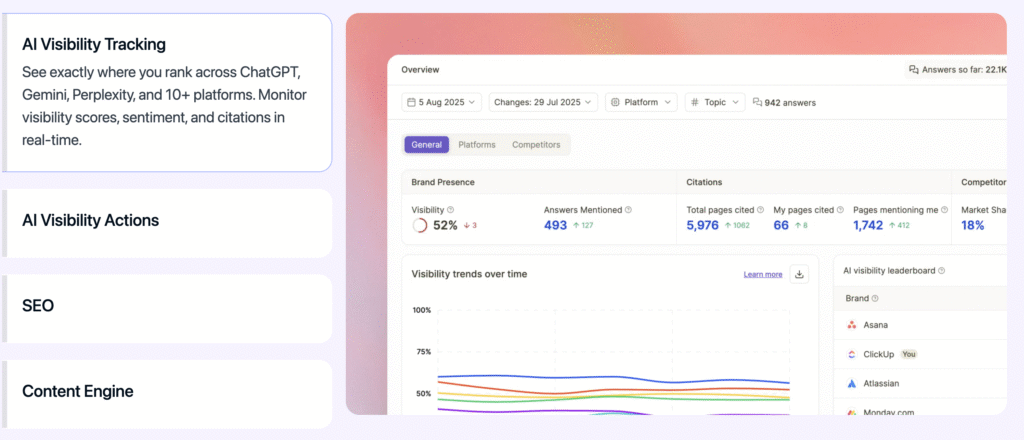
Task: Click the ClickUp logo in leaderboard
Action: tap(852, 354)
